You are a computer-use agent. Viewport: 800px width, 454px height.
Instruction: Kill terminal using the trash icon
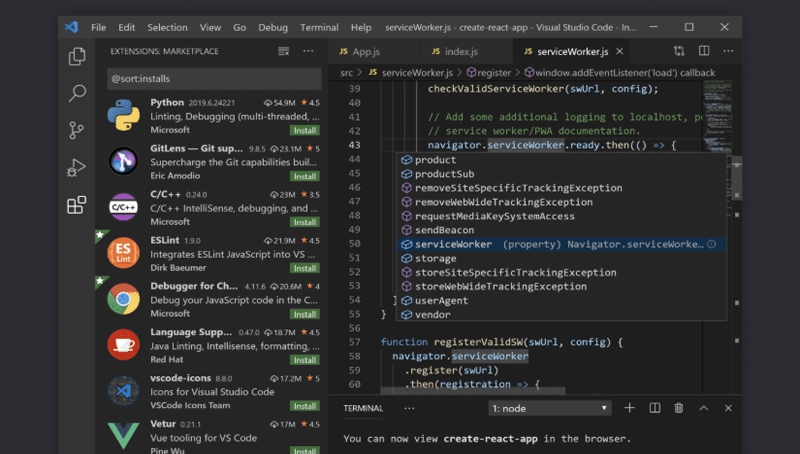[679, 408]
